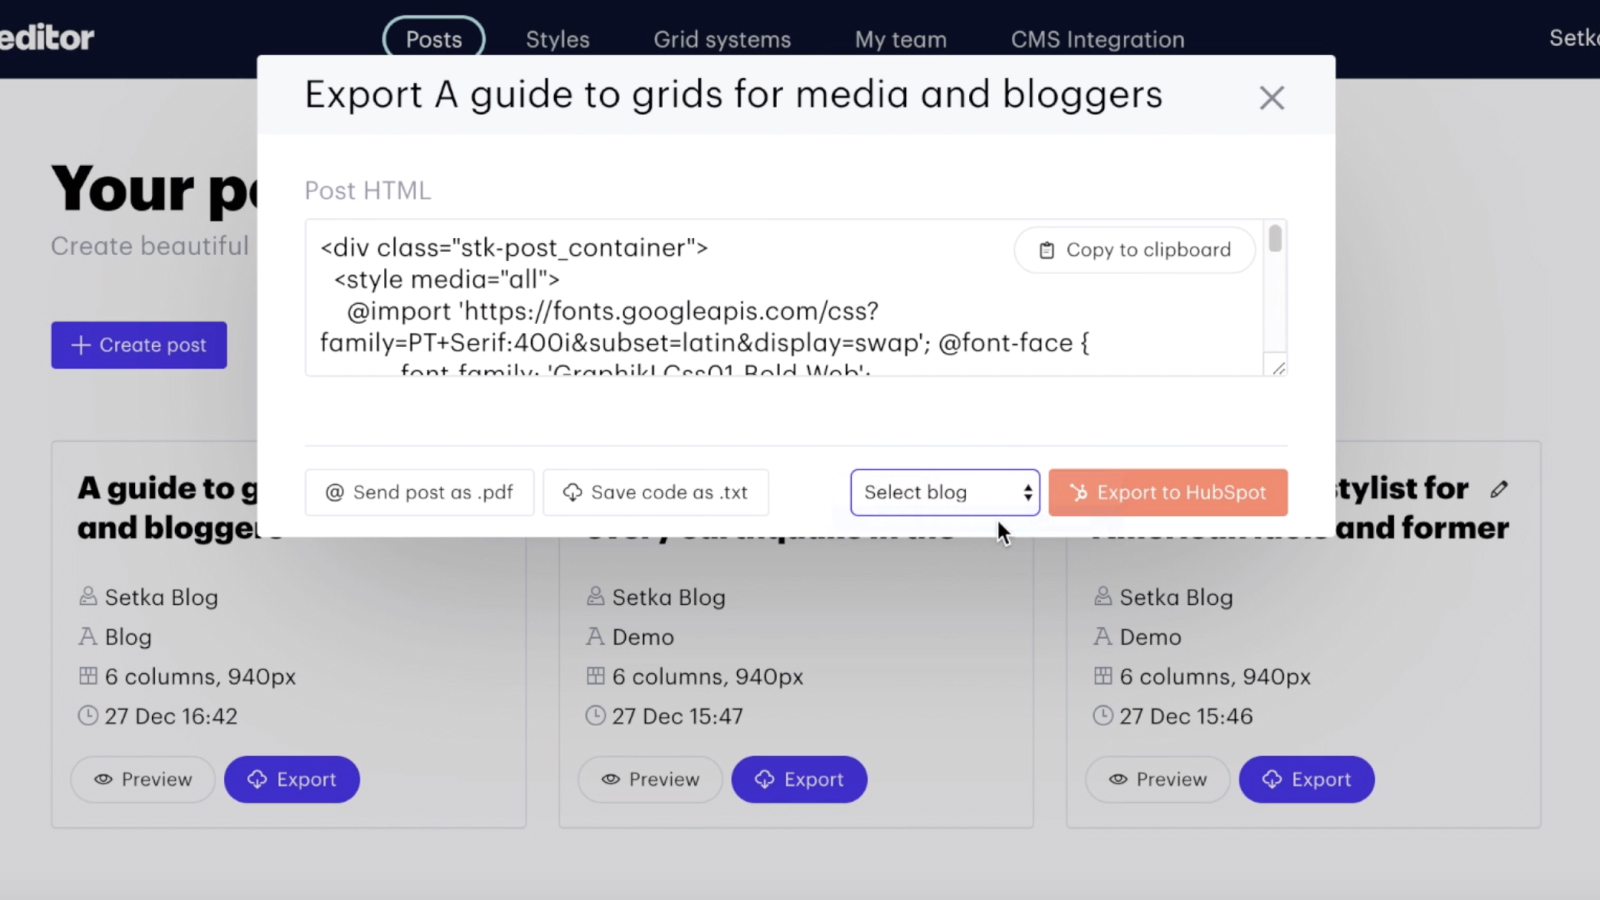Click the pencil edit icon next to the stylist post
Viewport: 1600px width, 900px height.
(1500, 489)
